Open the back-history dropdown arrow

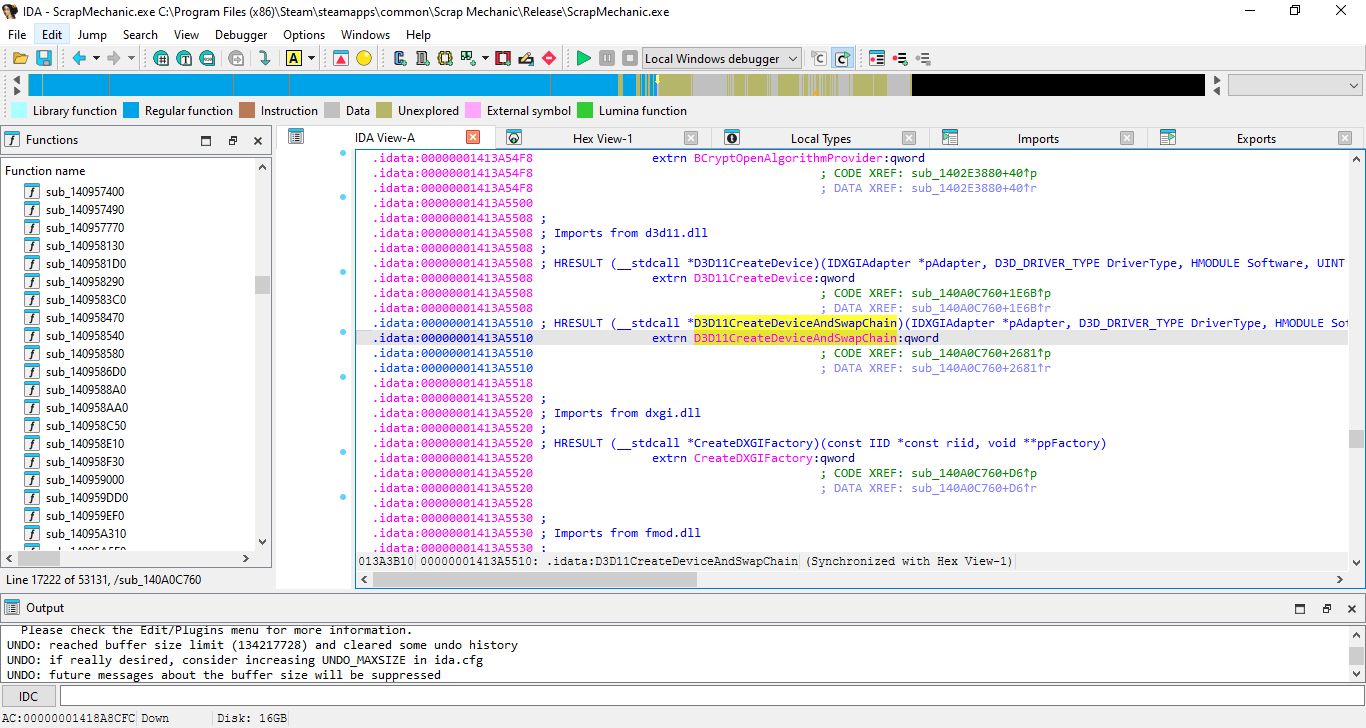point(96,59)
